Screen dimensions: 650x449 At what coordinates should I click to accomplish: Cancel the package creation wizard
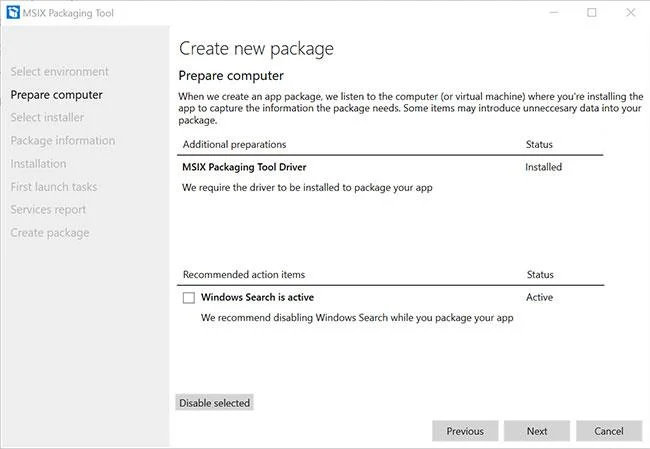(609, 431)
